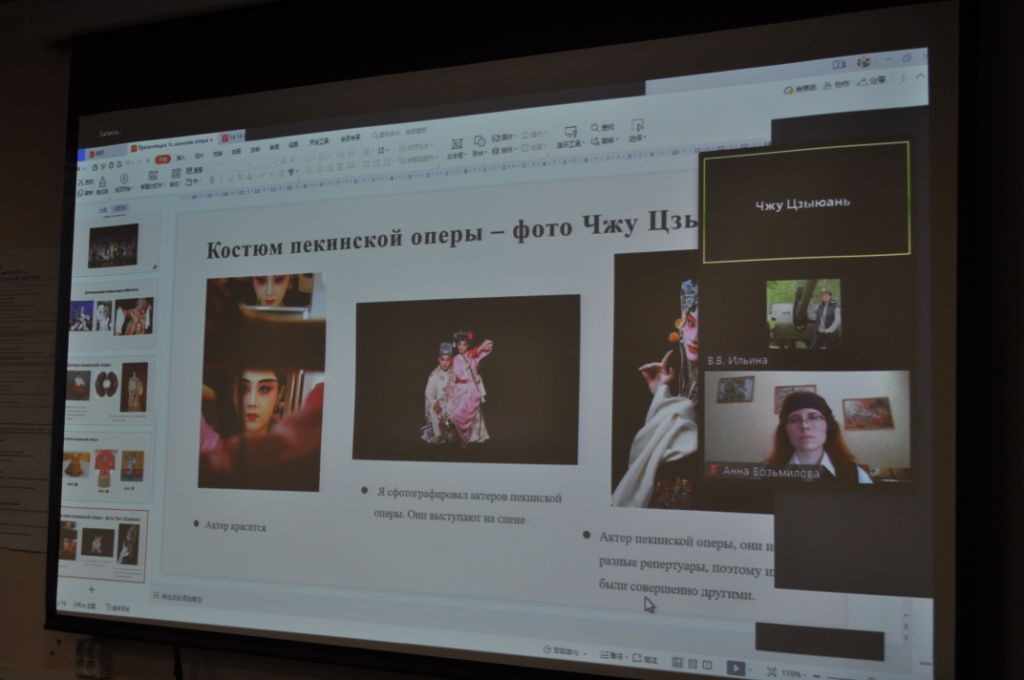The height and width of the screenshot is (680, 1024).
Task: Switch to the Презентация document tab
Action: [x=172, y=145]
